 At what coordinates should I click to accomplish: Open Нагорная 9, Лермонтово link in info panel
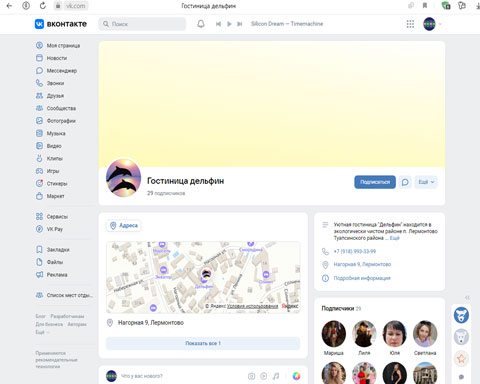[x=362, y=264]
